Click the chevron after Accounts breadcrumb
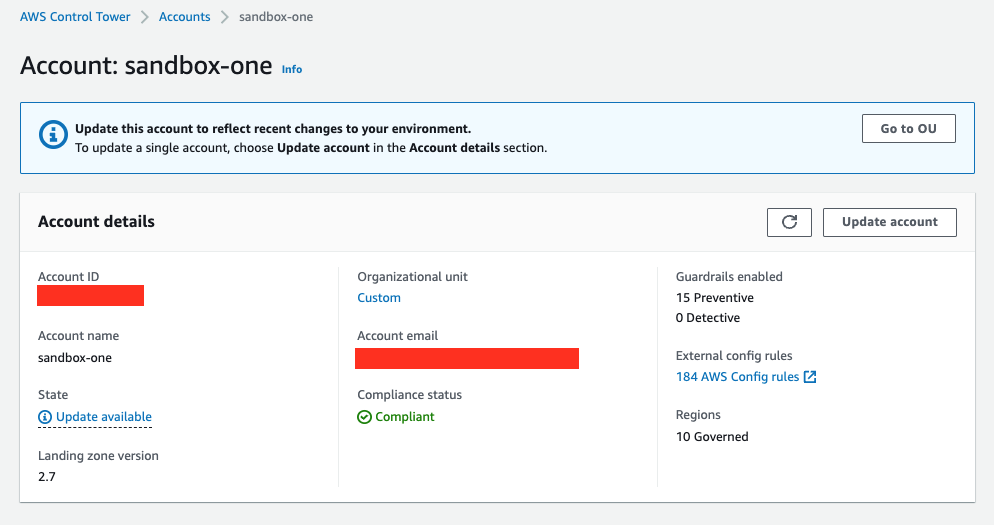This screenshot has height=525, width=994. pyautogui.click(x=225, y=17)
